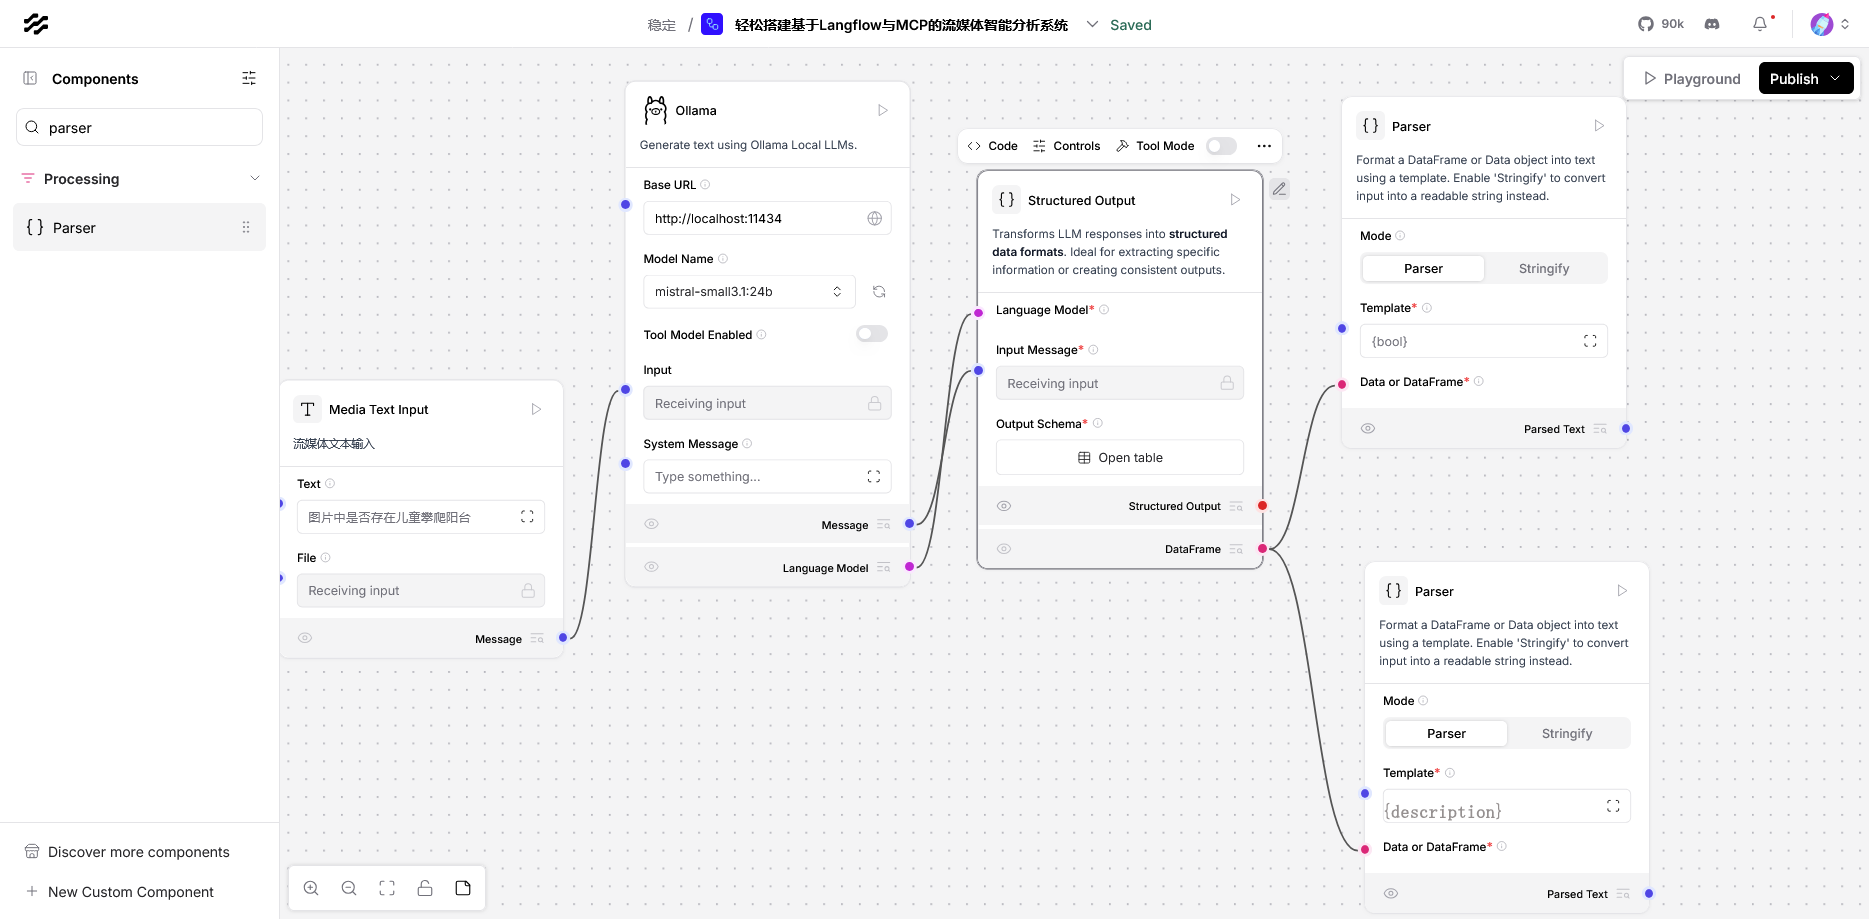Add a note to canvas
The width and height of the screenshot is (1869, 919).
pos(463,888)
